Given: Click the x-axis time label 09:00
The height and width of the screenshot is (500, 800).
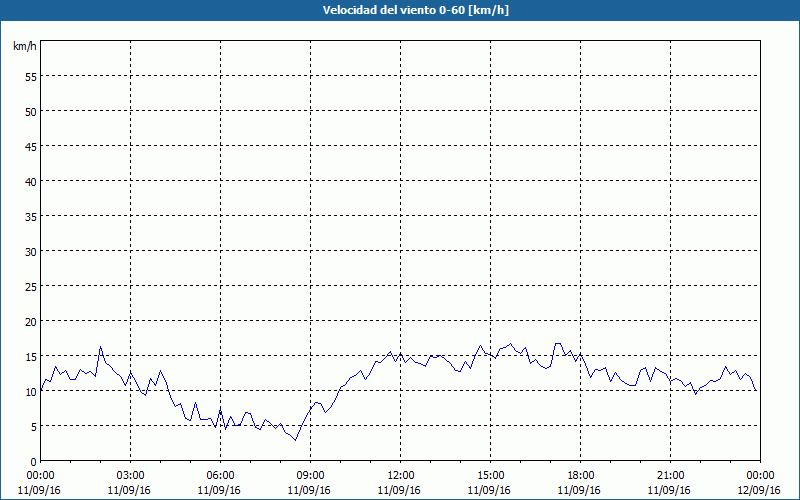Looking at the screenshot, I should (310, 476).
